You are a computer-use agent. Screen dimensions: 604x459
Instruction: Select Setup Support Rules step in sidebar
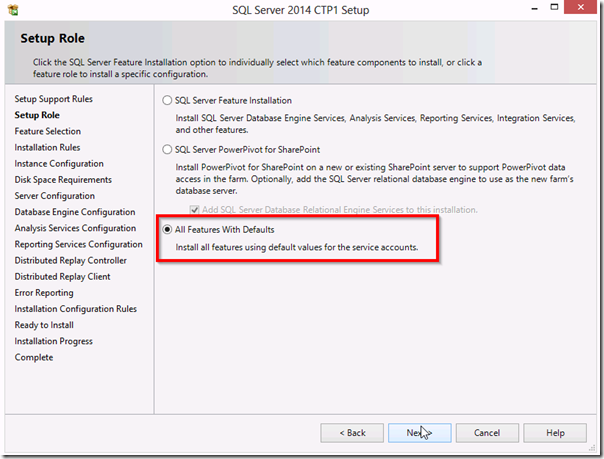(54, 99)
